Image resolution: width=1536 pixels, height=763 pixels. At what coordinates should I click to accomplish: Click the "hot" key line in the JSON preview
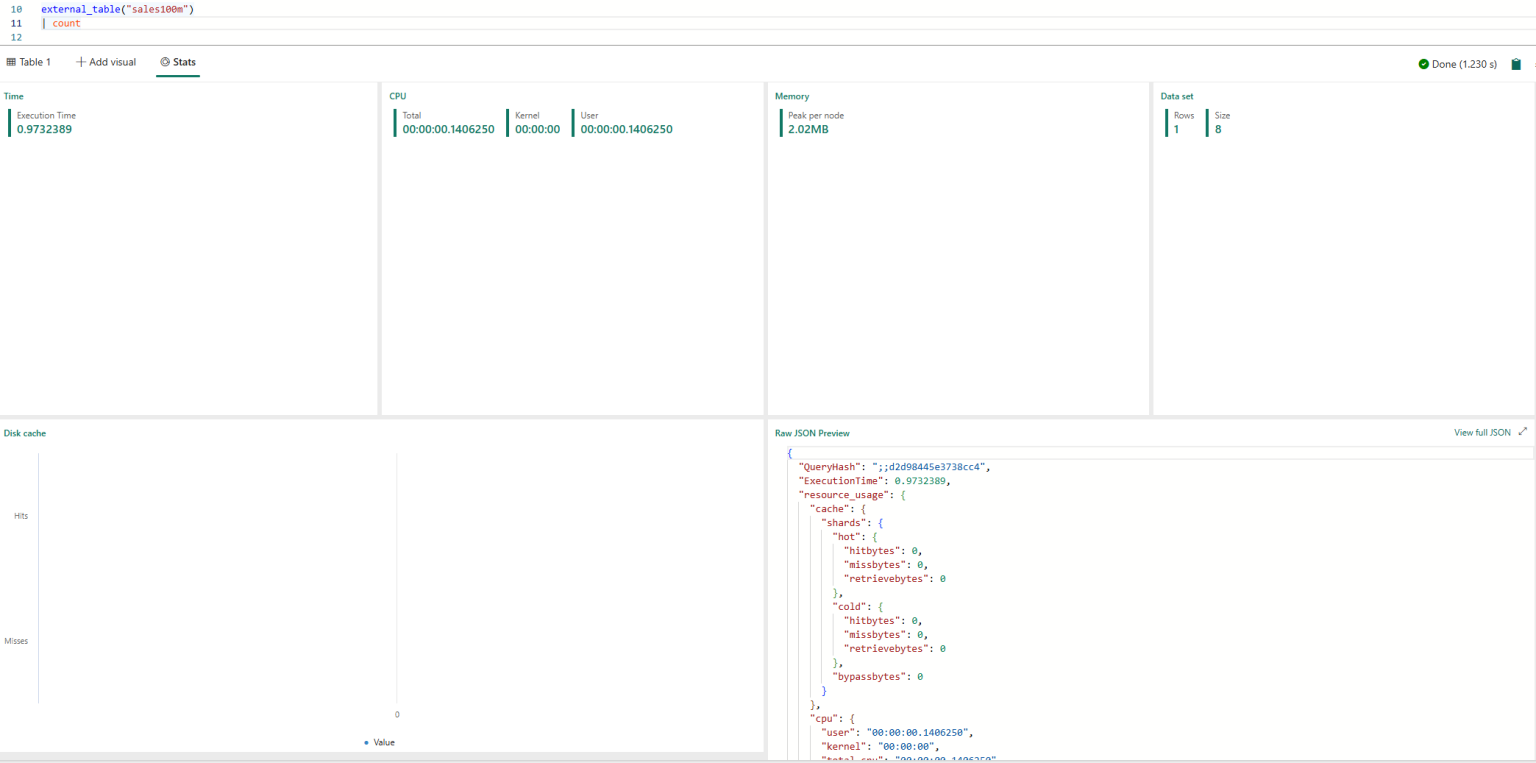click(854, 537)
